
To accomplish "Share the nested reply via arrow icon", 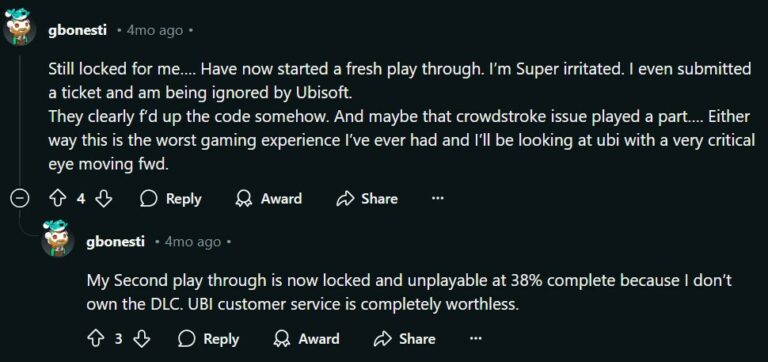I will [x=383, y=339].
